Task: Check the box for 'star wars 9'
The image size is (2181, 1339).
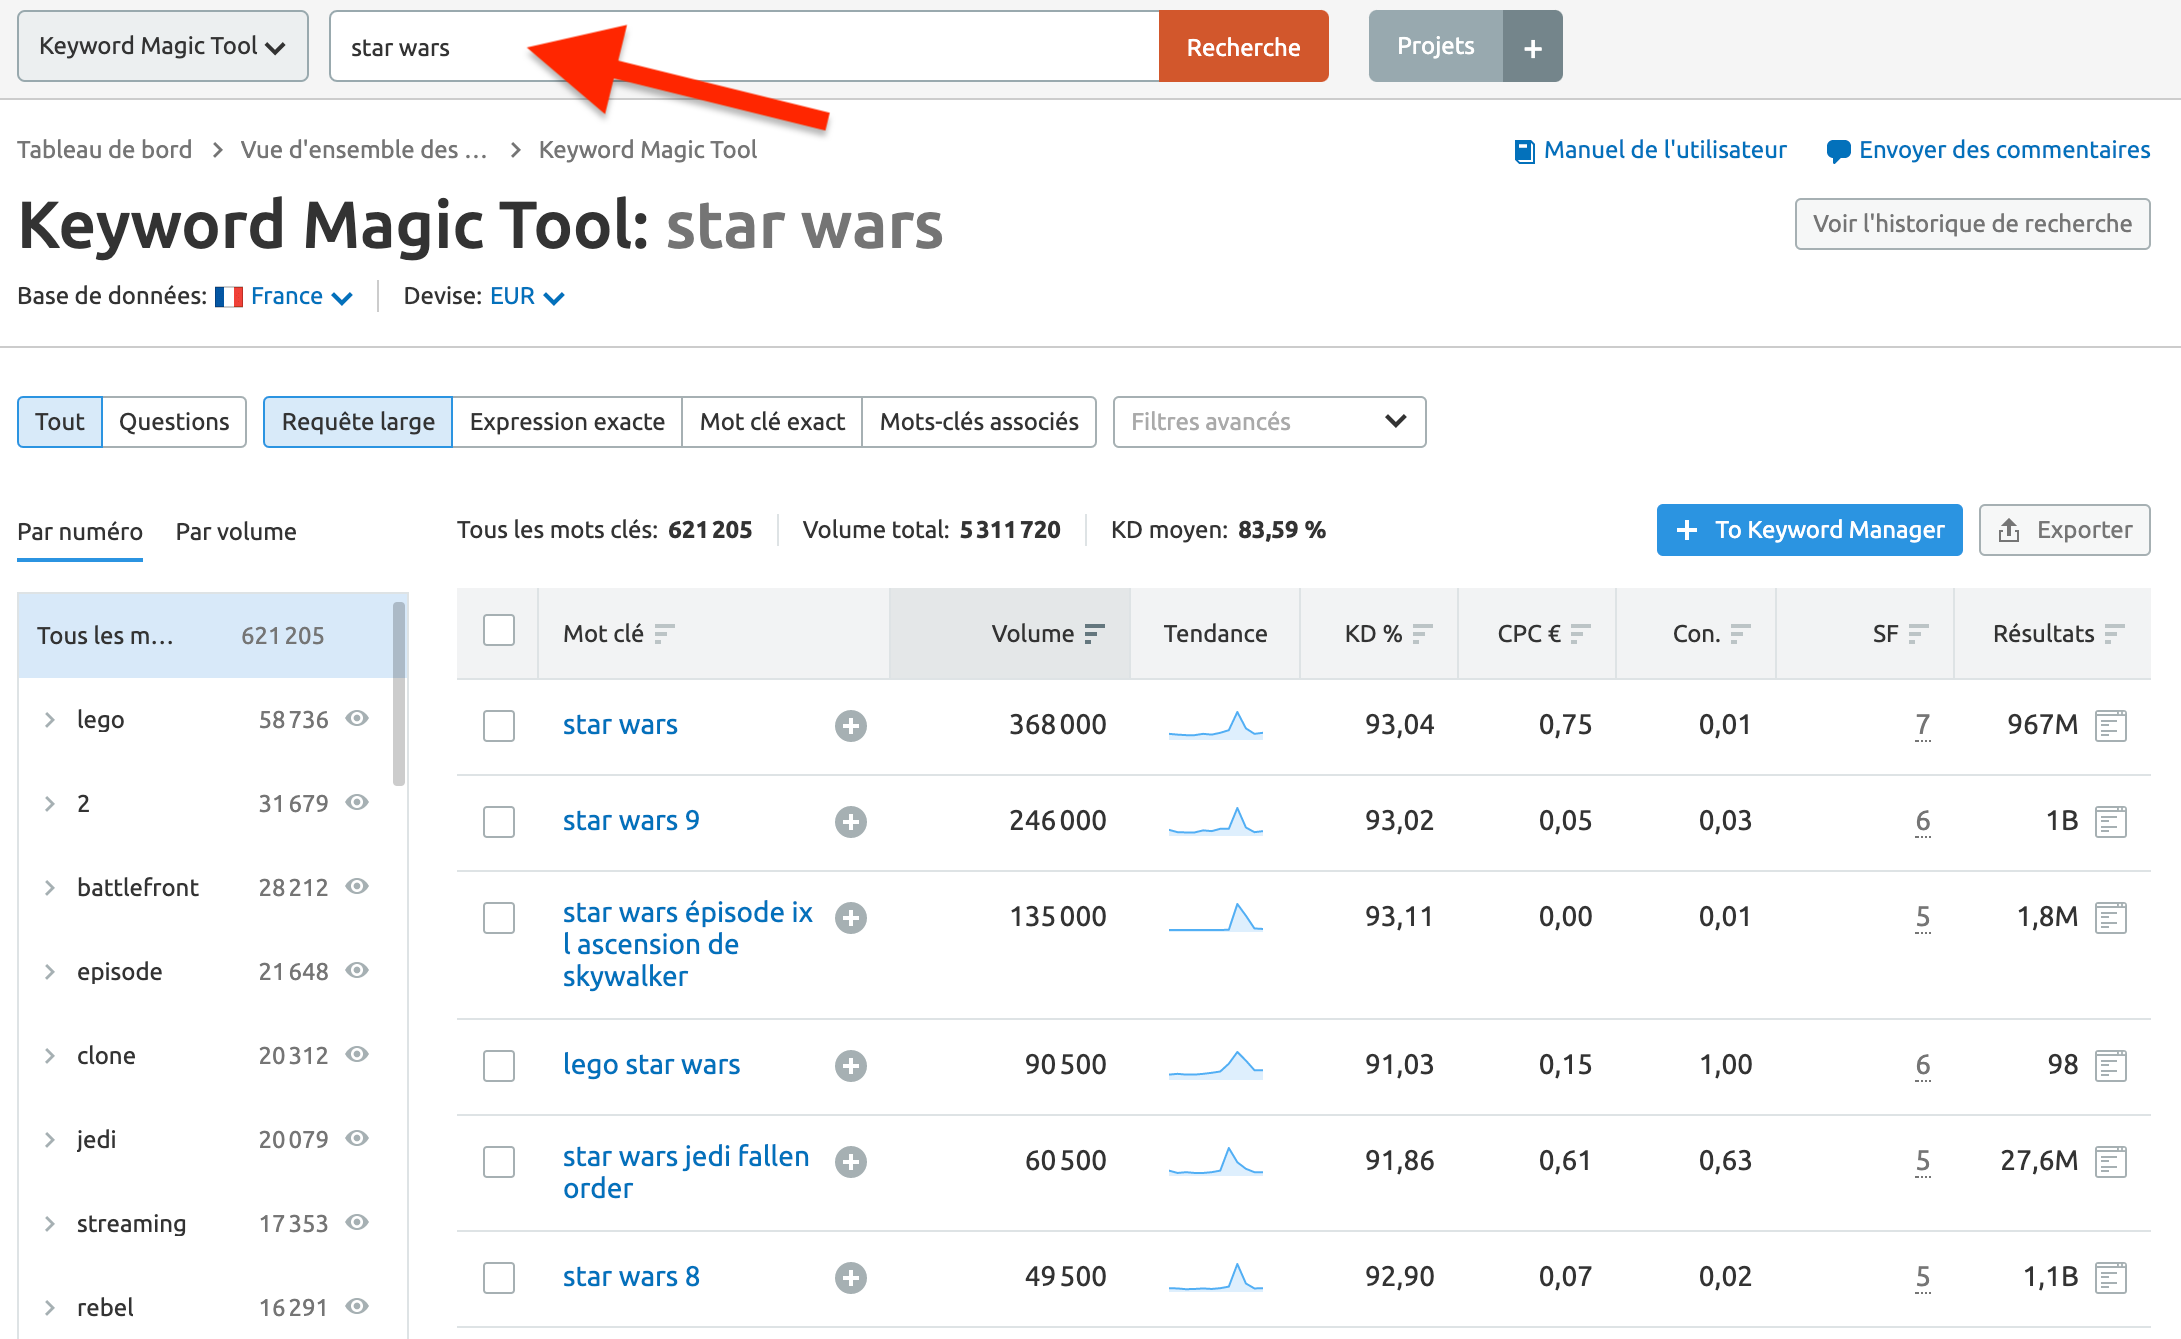Action: coord(498,821)
